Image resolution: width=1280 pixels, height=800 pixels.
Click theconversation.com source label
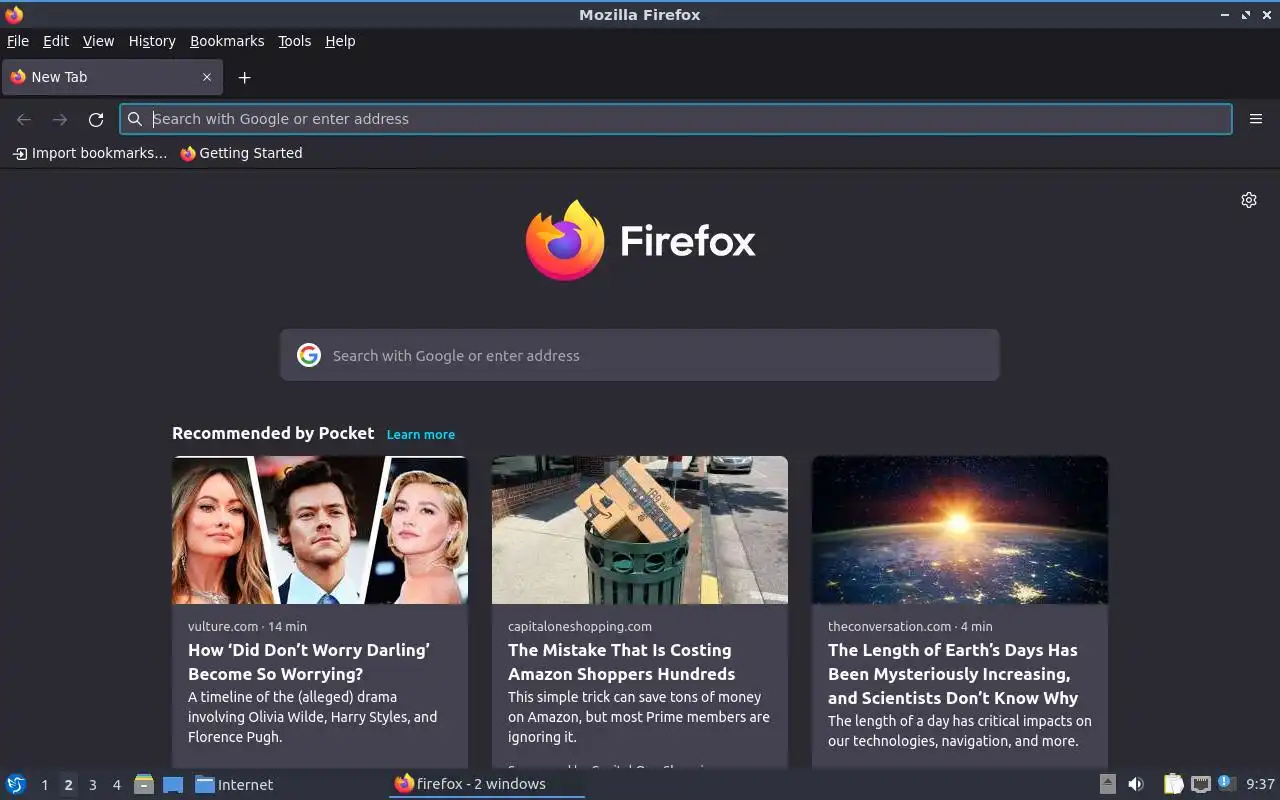tap(889, 626)
